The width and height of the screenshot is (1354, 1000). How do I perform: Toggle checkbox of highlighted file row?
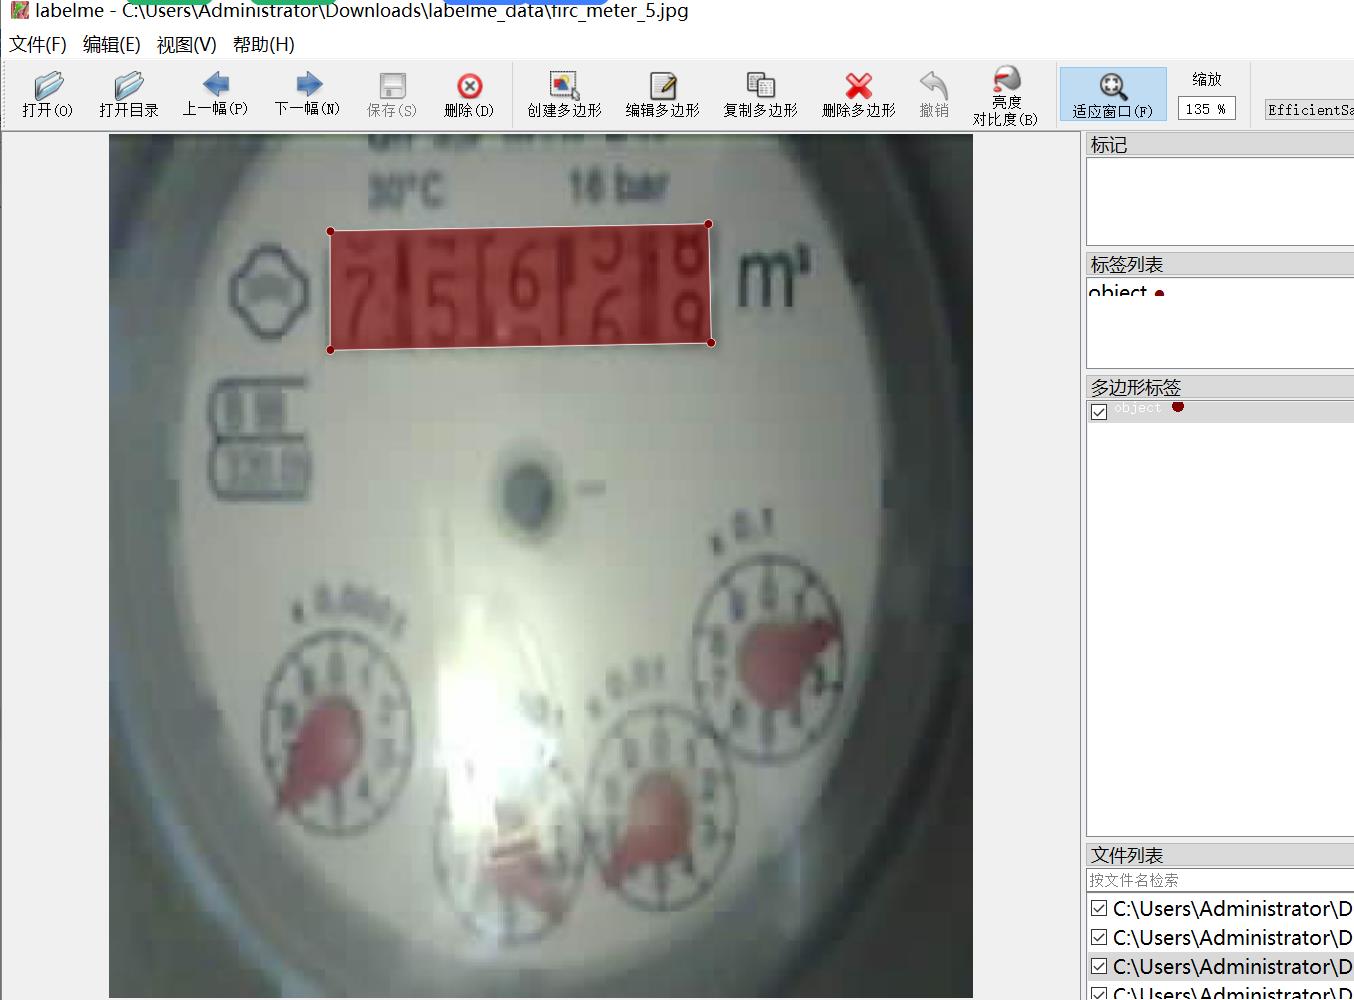(x=1099, y=966)
